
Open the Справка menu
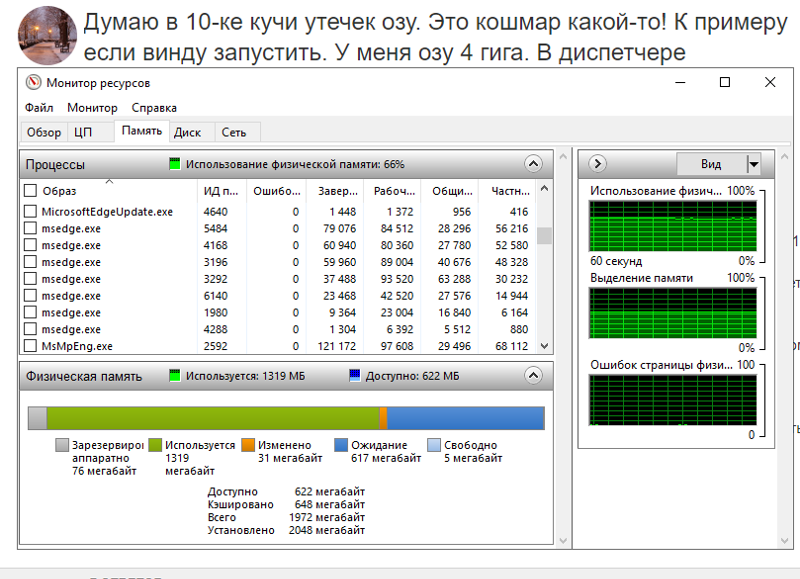[x=154, y=108]
